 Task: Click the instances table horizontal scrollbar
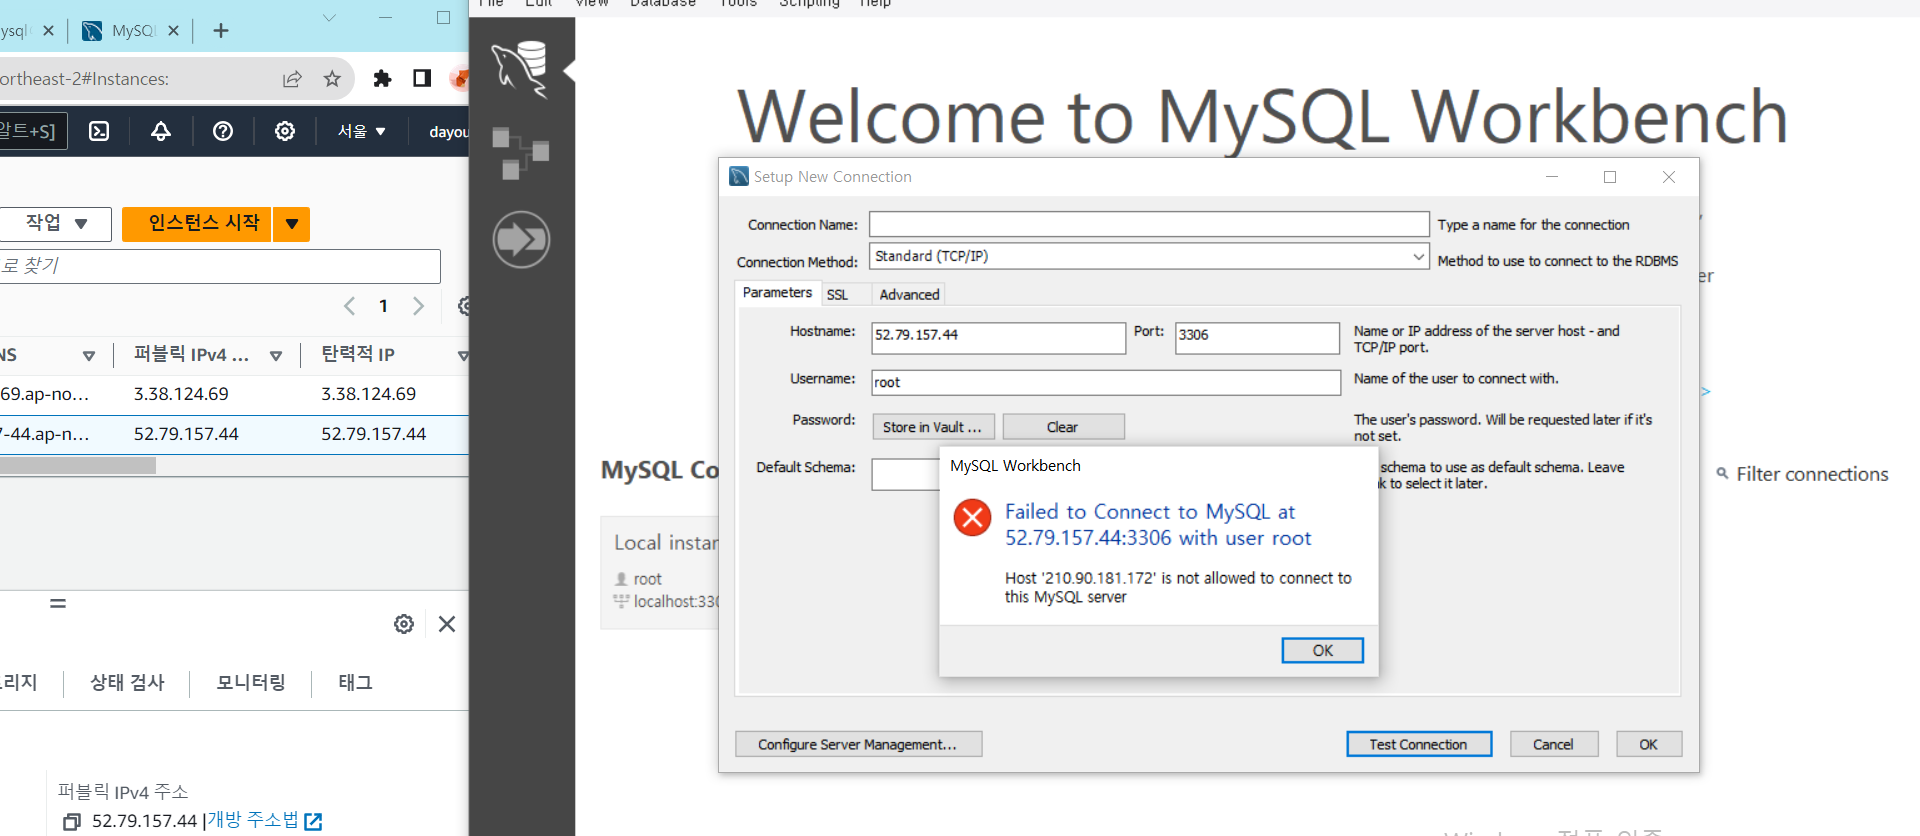(78, 466)
